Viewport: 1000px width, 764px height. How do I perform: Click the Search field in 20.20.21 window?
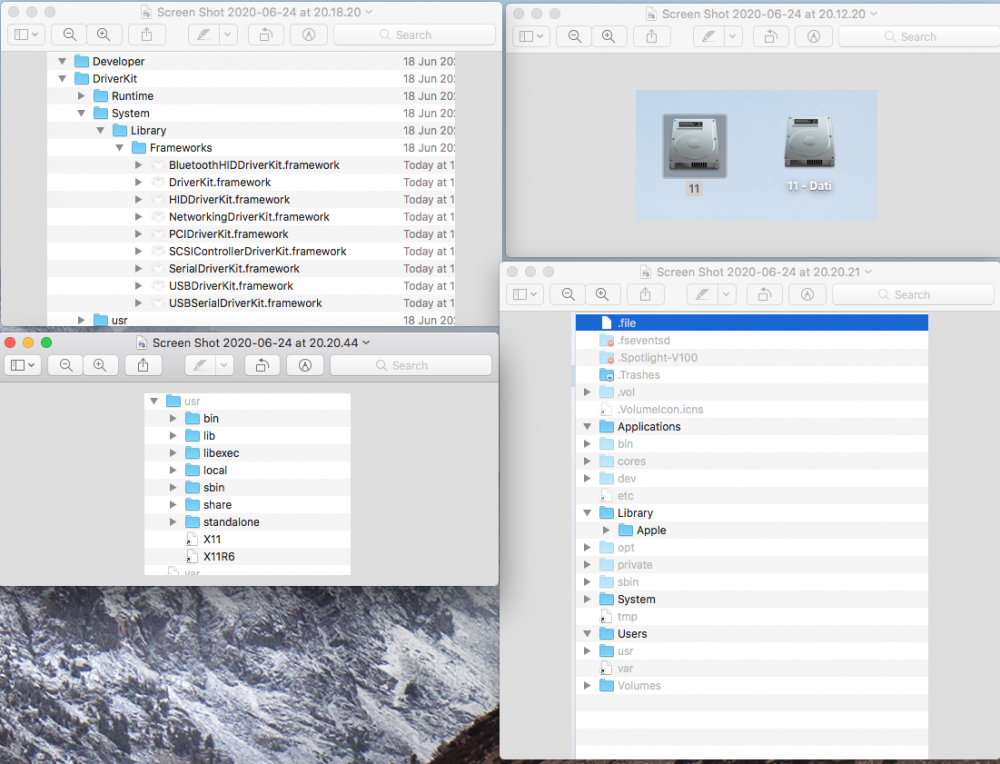(x=913, y=294)
